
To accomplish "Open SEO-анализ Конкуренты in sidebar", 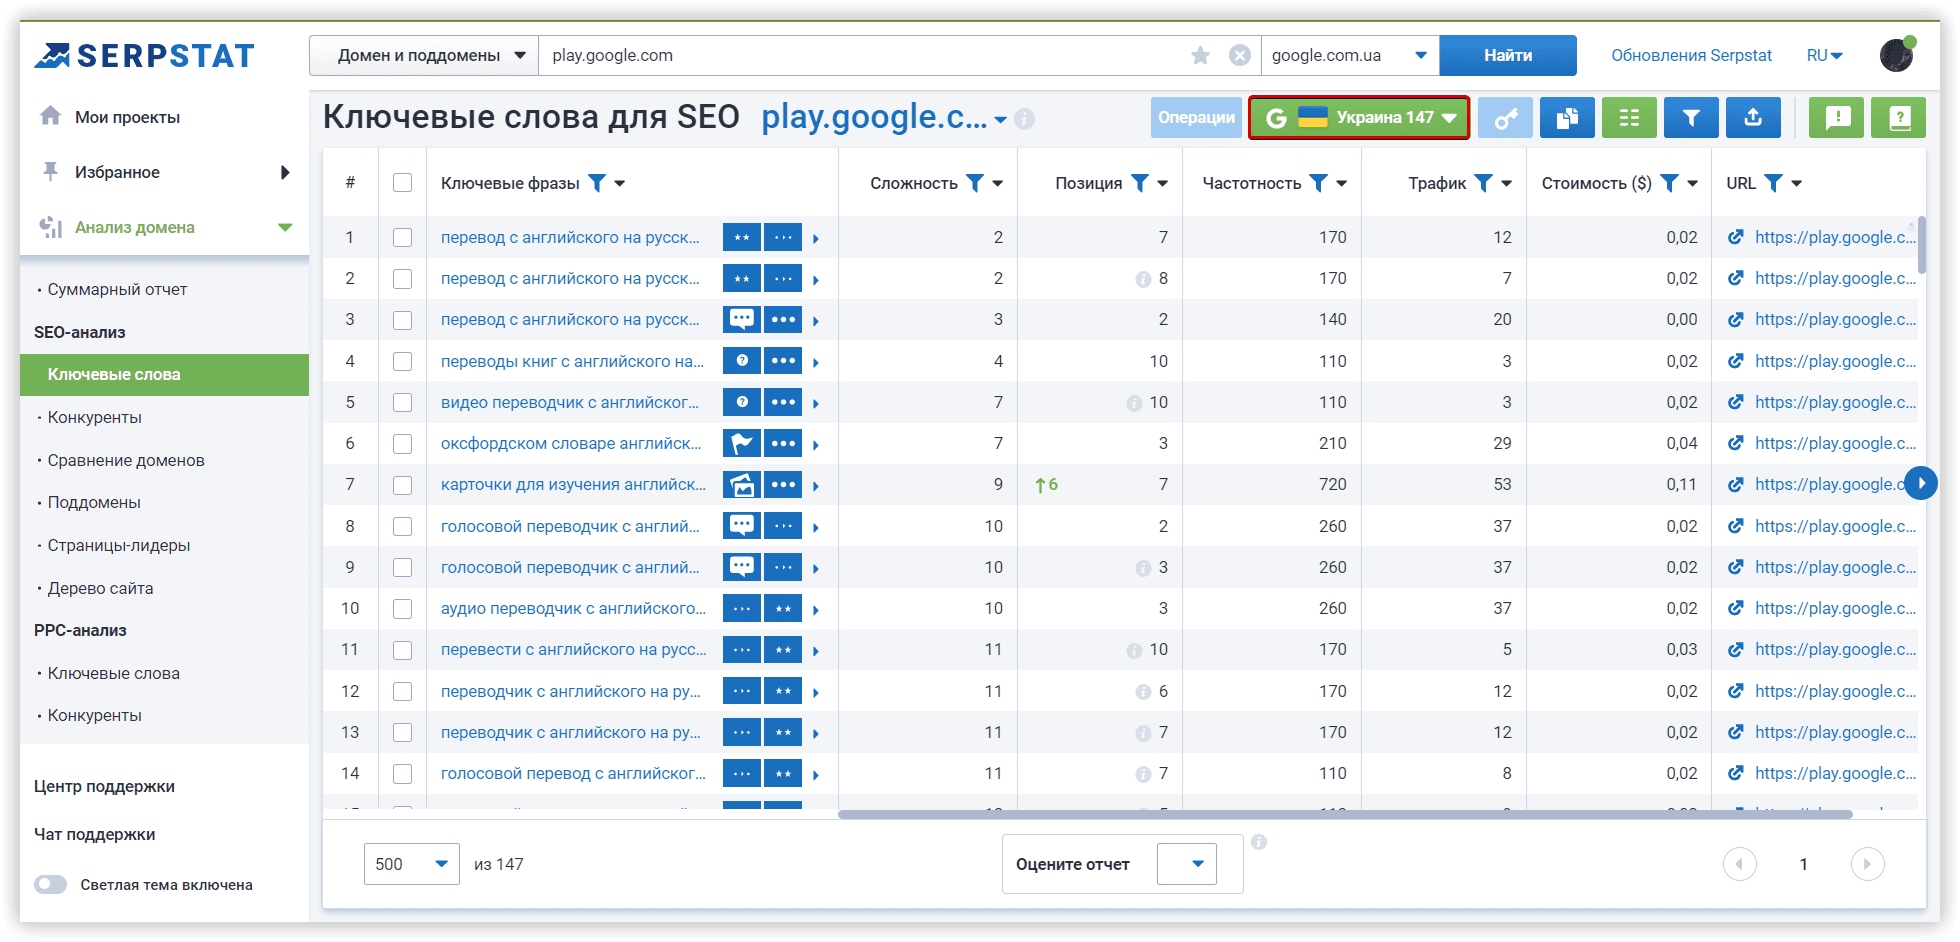I will click(95, 417).
